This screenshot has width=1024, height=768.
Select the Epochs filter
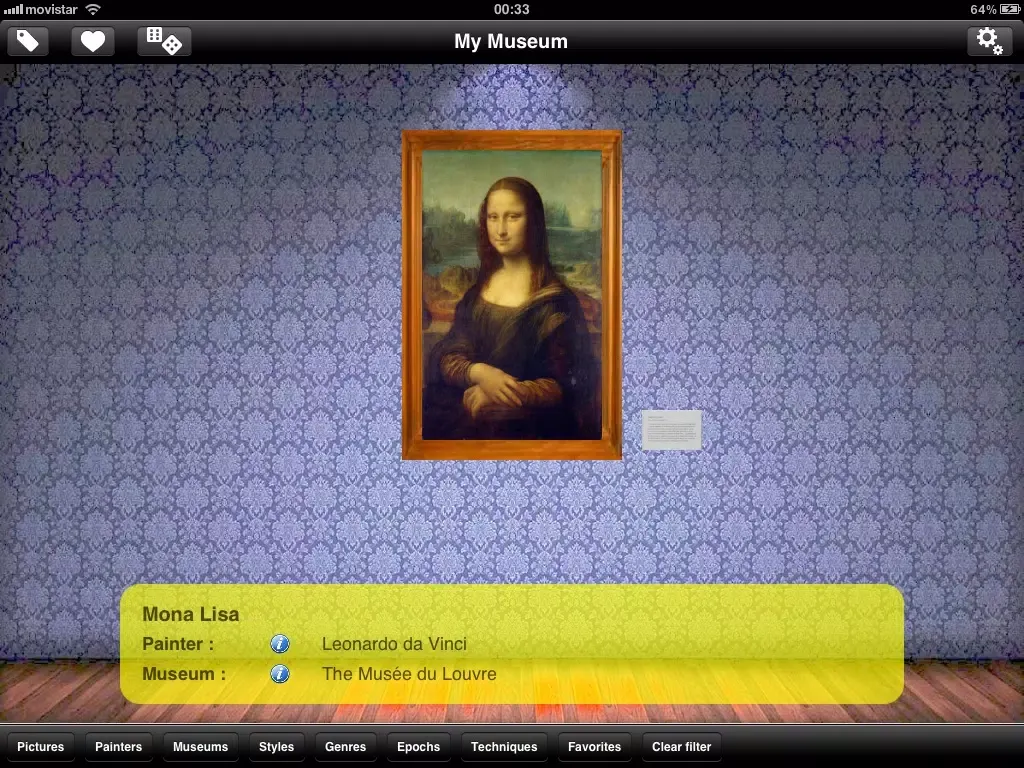419,746
